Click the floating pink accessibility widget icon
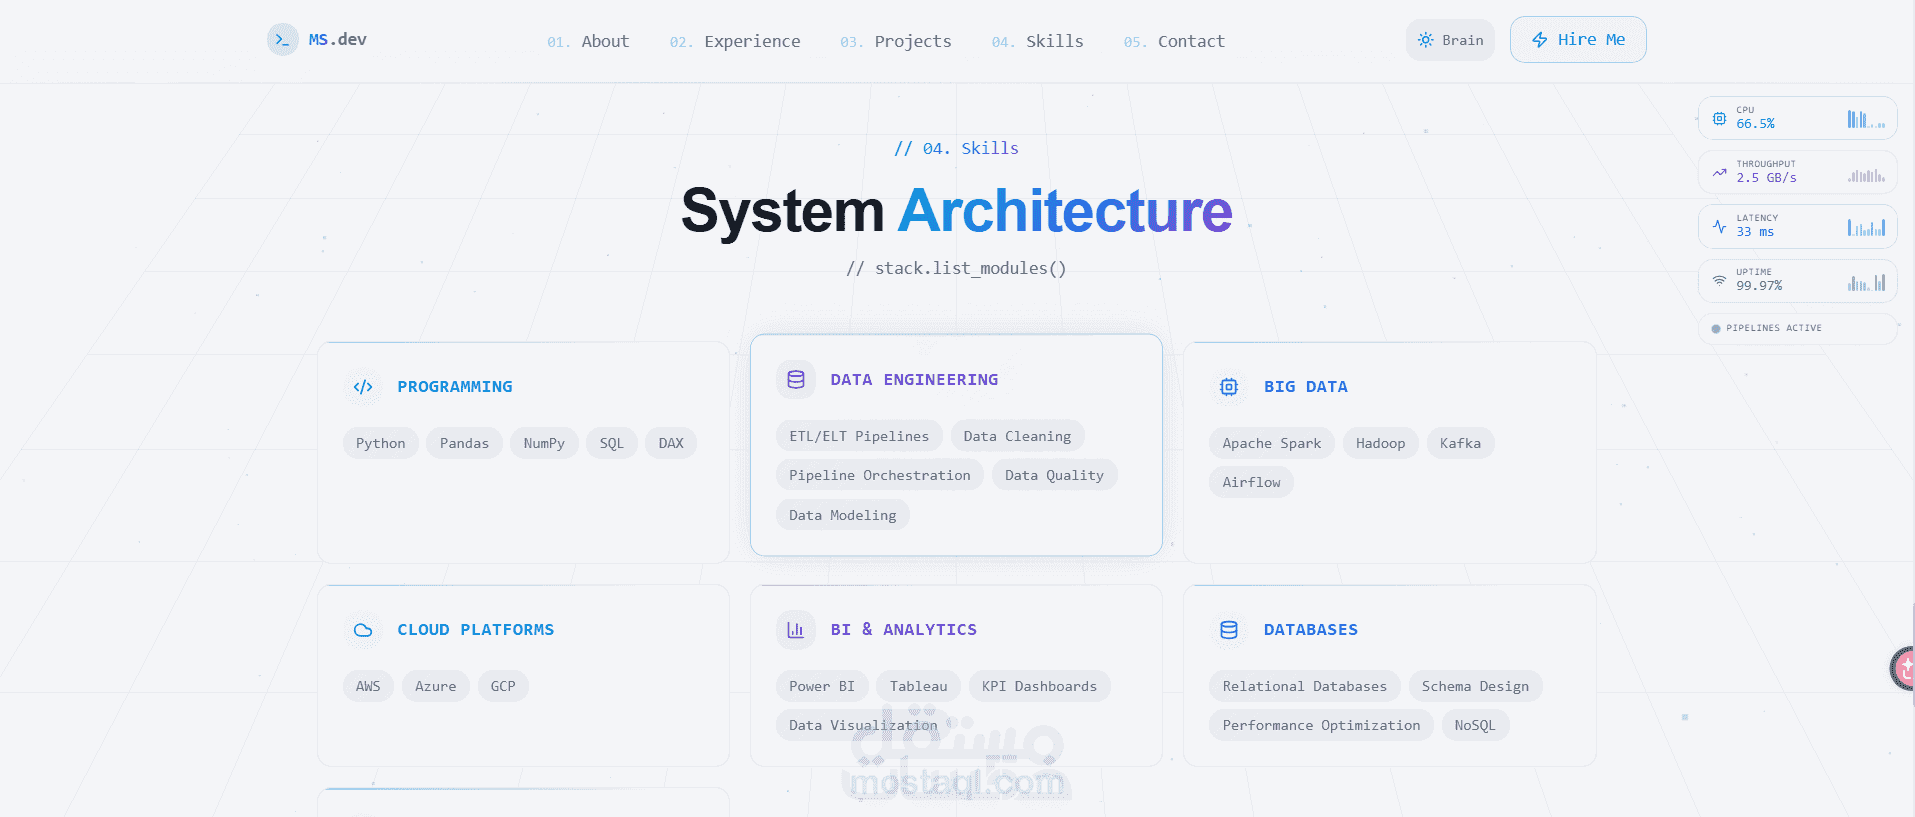 (x=1903, y=668)
